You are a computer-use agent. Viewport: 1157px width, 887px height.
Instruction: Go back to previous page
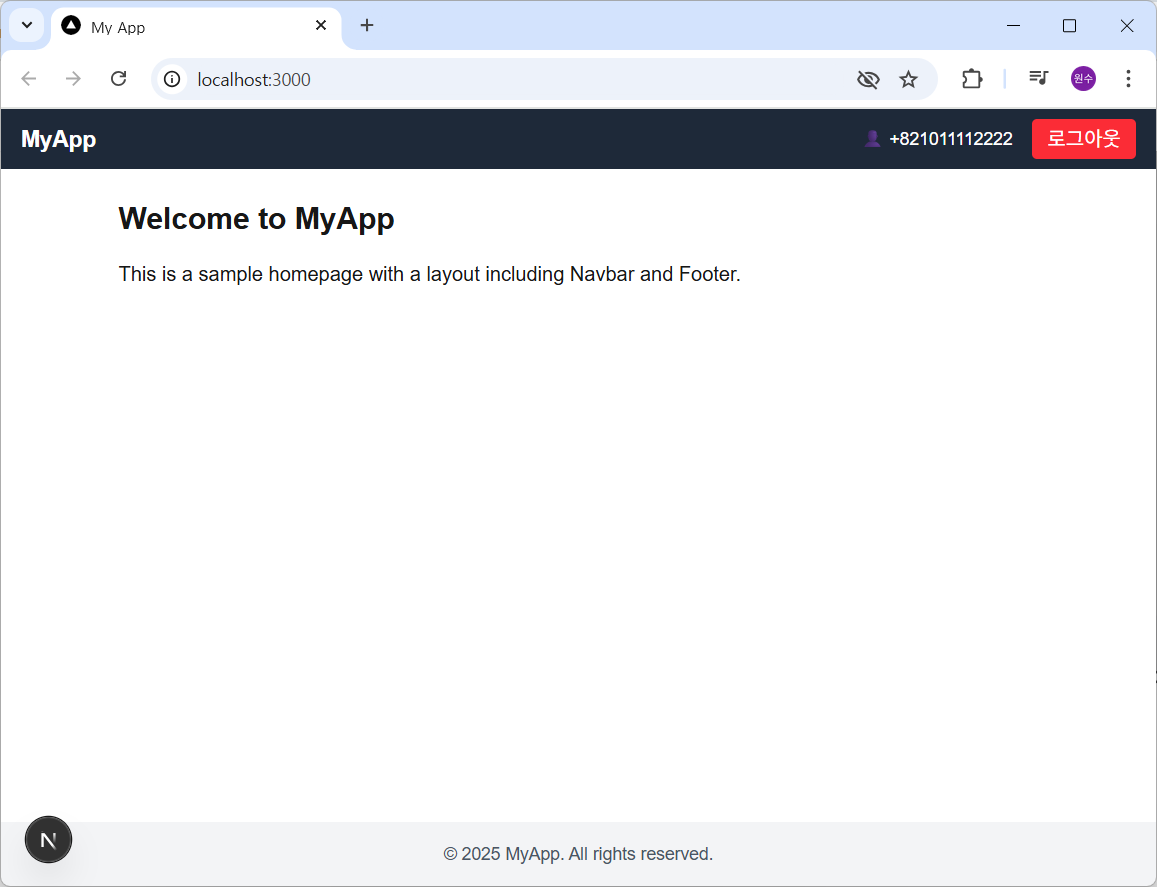29,79
